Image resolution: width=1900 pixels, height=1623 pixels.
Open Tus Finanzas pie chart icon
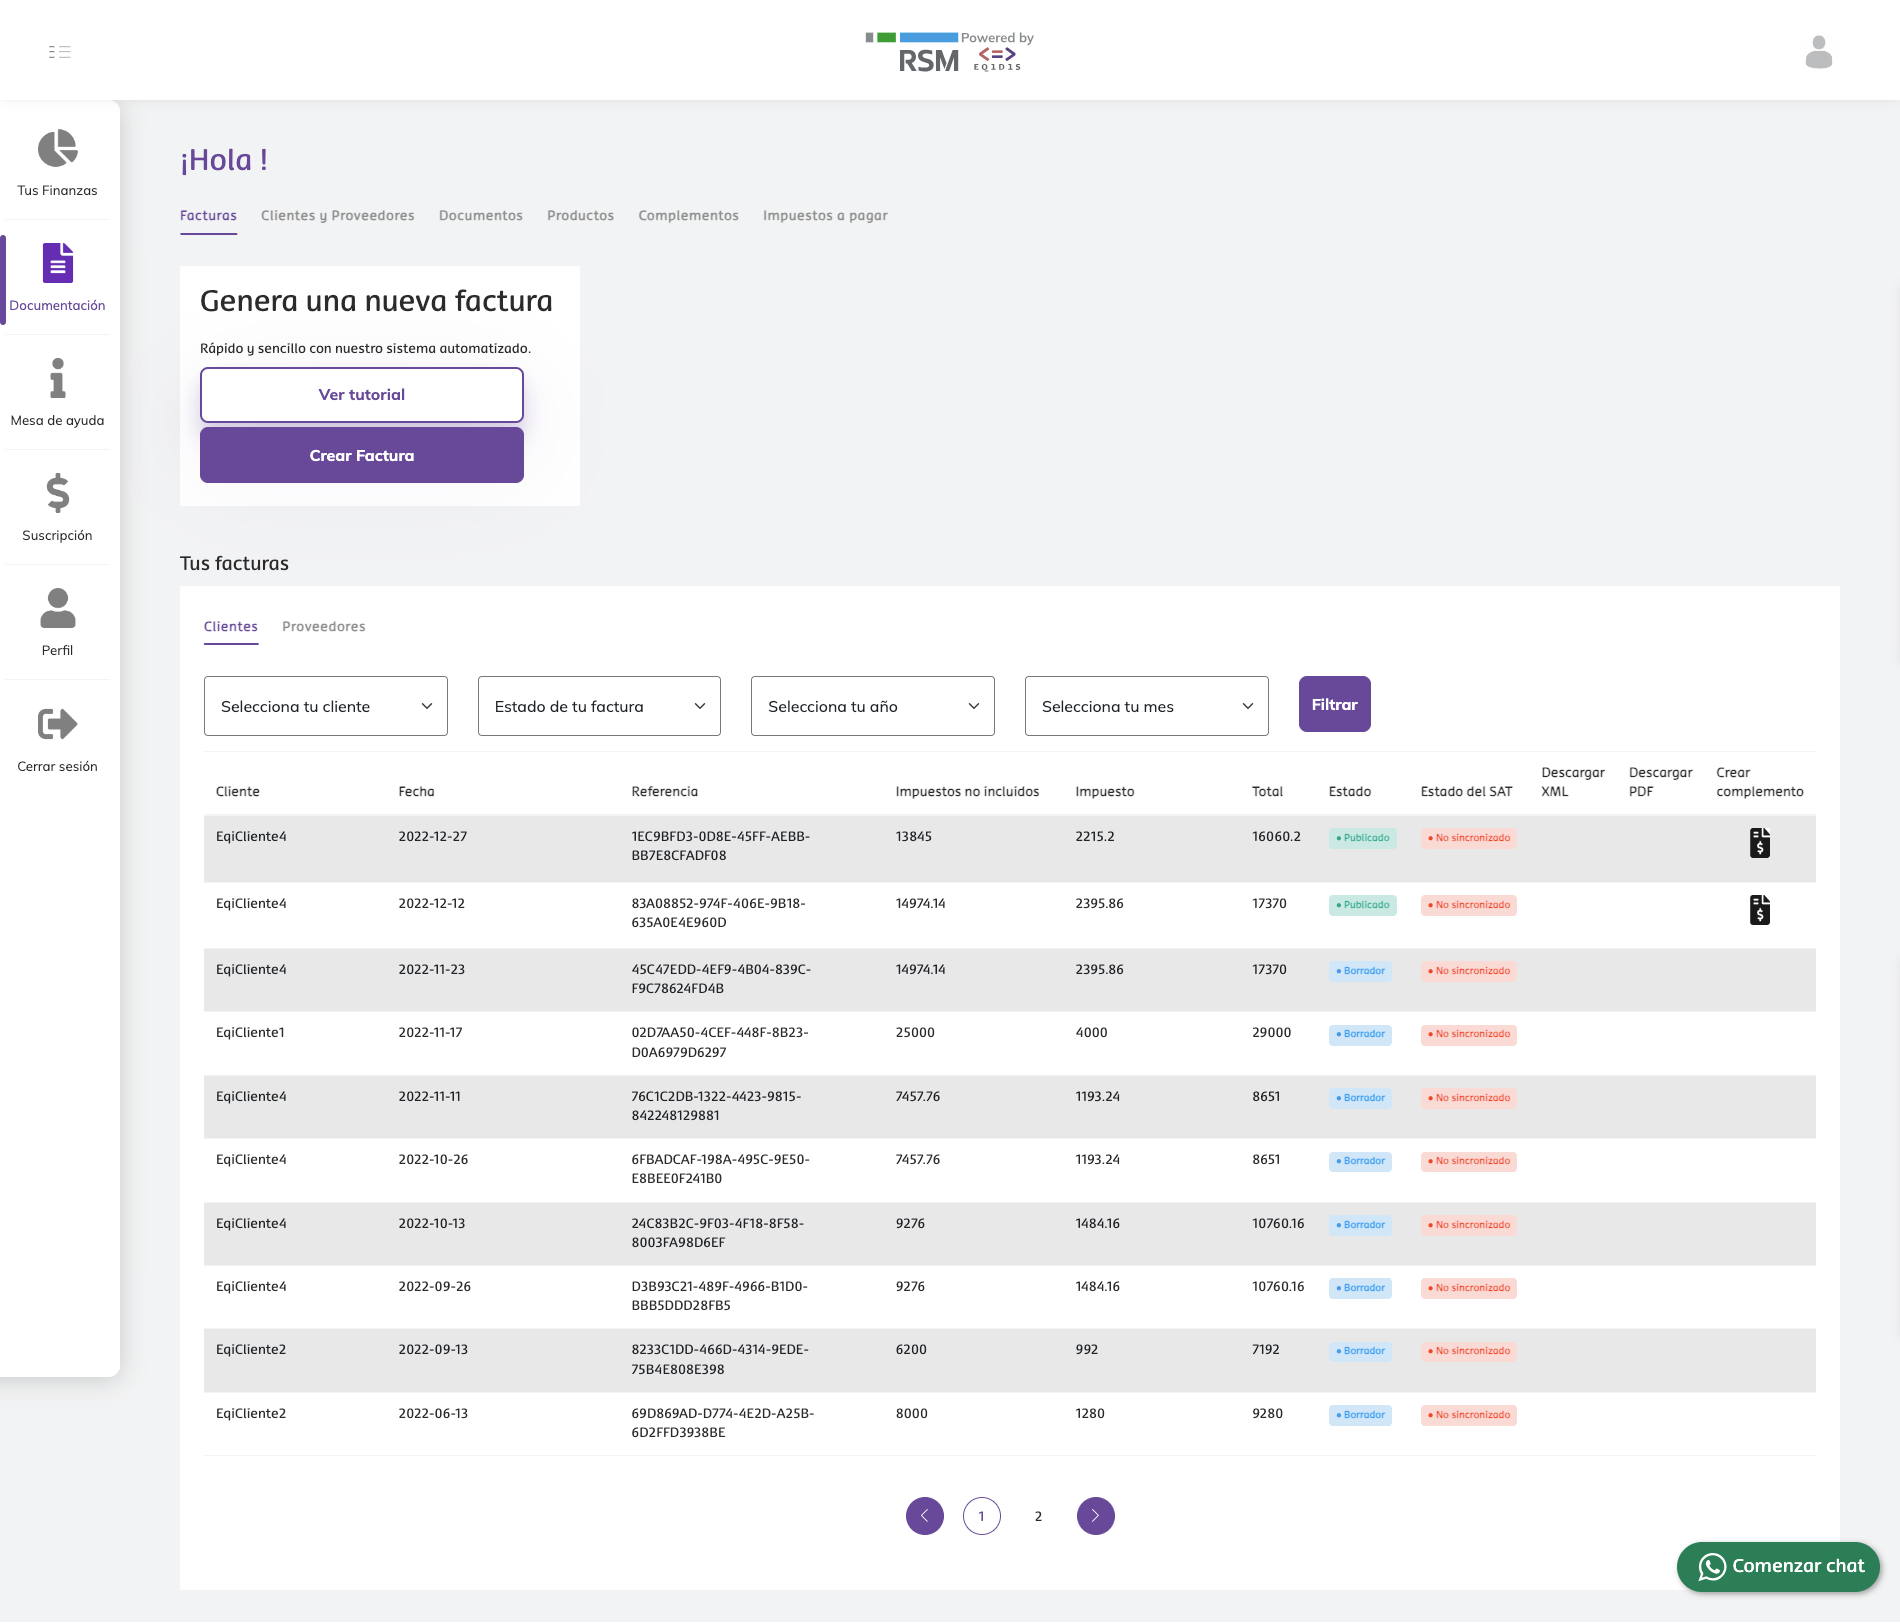(57, 149)
